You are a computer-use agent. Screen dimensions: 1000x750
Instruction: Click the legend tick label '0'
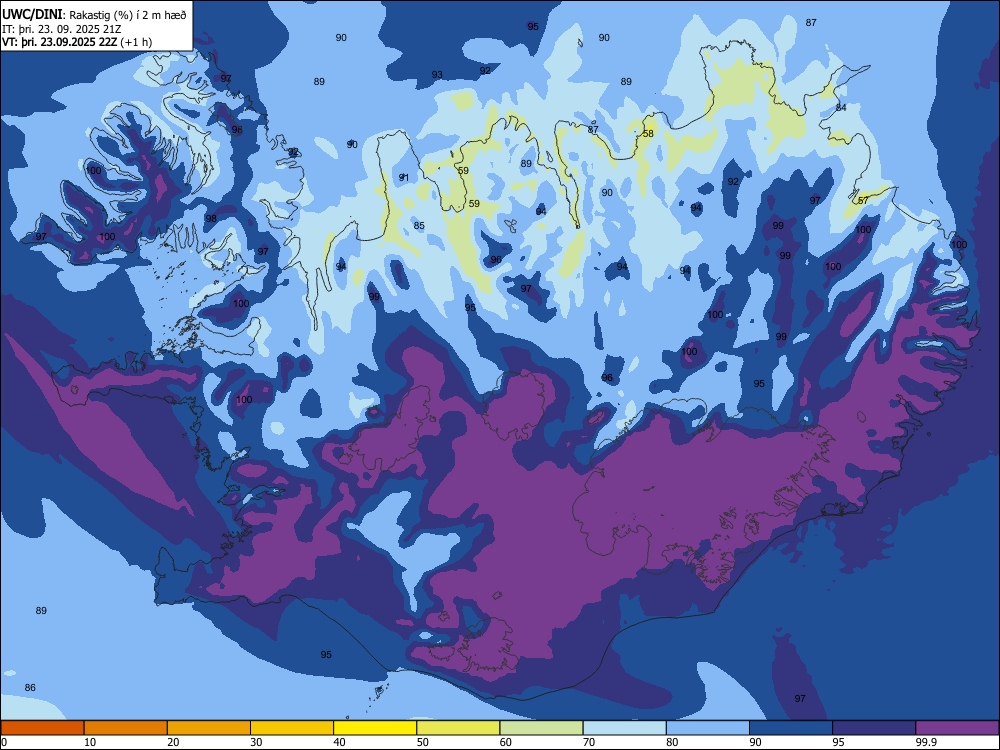pyautogui.click(x=4, y=742)
